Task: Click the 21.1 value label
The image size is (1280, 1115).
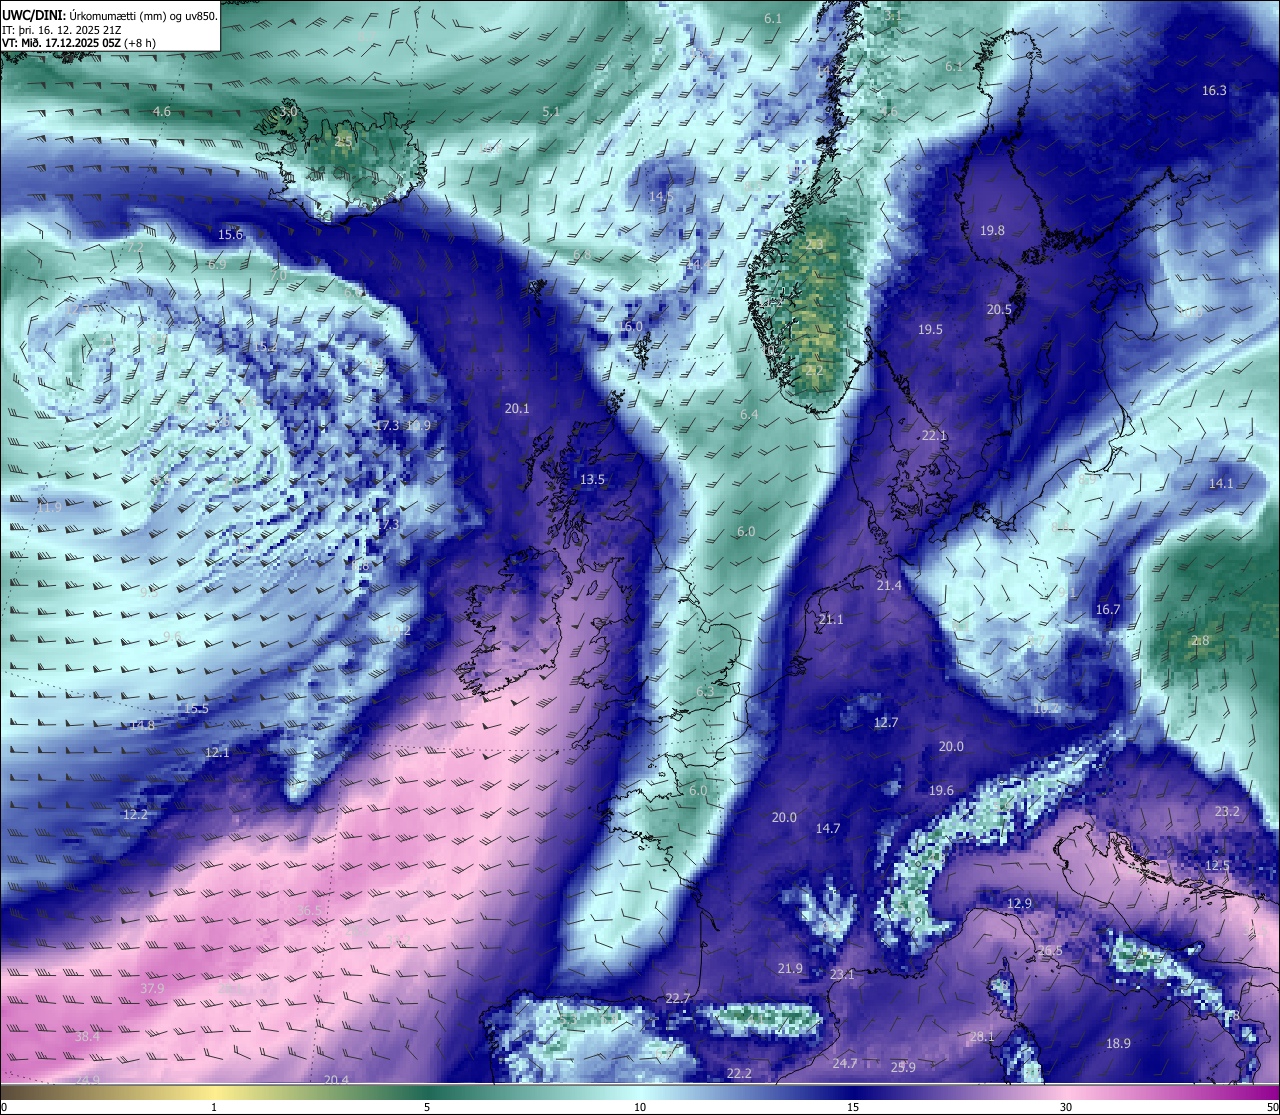Action: point(831,619)
